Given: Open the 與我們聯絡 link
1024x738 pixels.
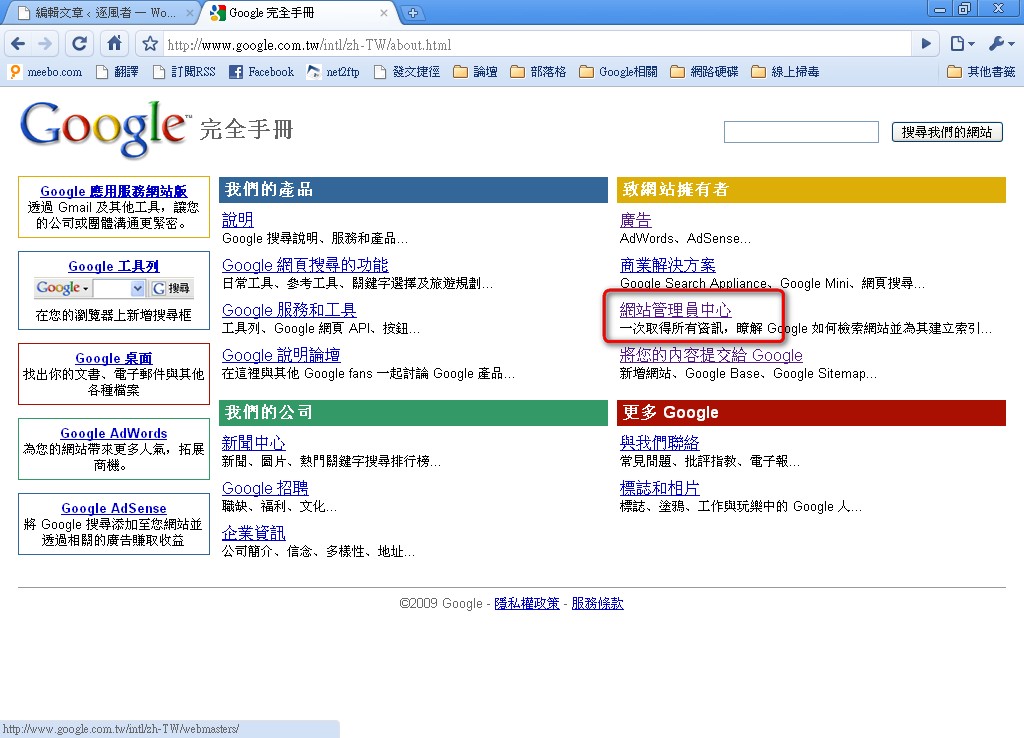Looking at the screenshot, I should (660, 443).
